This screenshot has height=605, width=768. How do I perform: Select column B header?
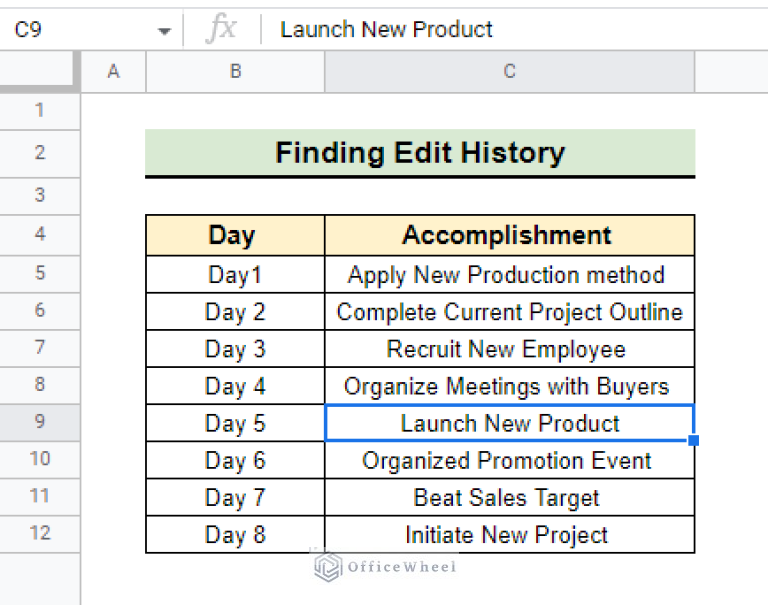pos(235,71)
